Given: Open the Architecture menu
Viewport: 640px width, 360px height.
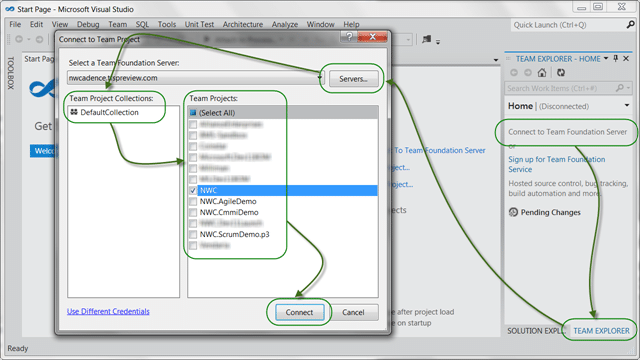Looking at the screenshot, I should tap(243, 24).
